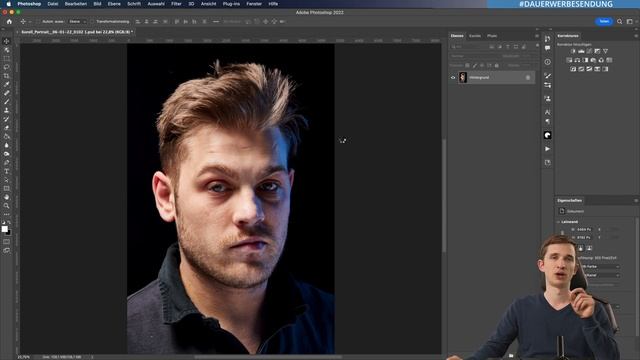
Task: Select the Eyedropper tool
Action: [7, 84]
